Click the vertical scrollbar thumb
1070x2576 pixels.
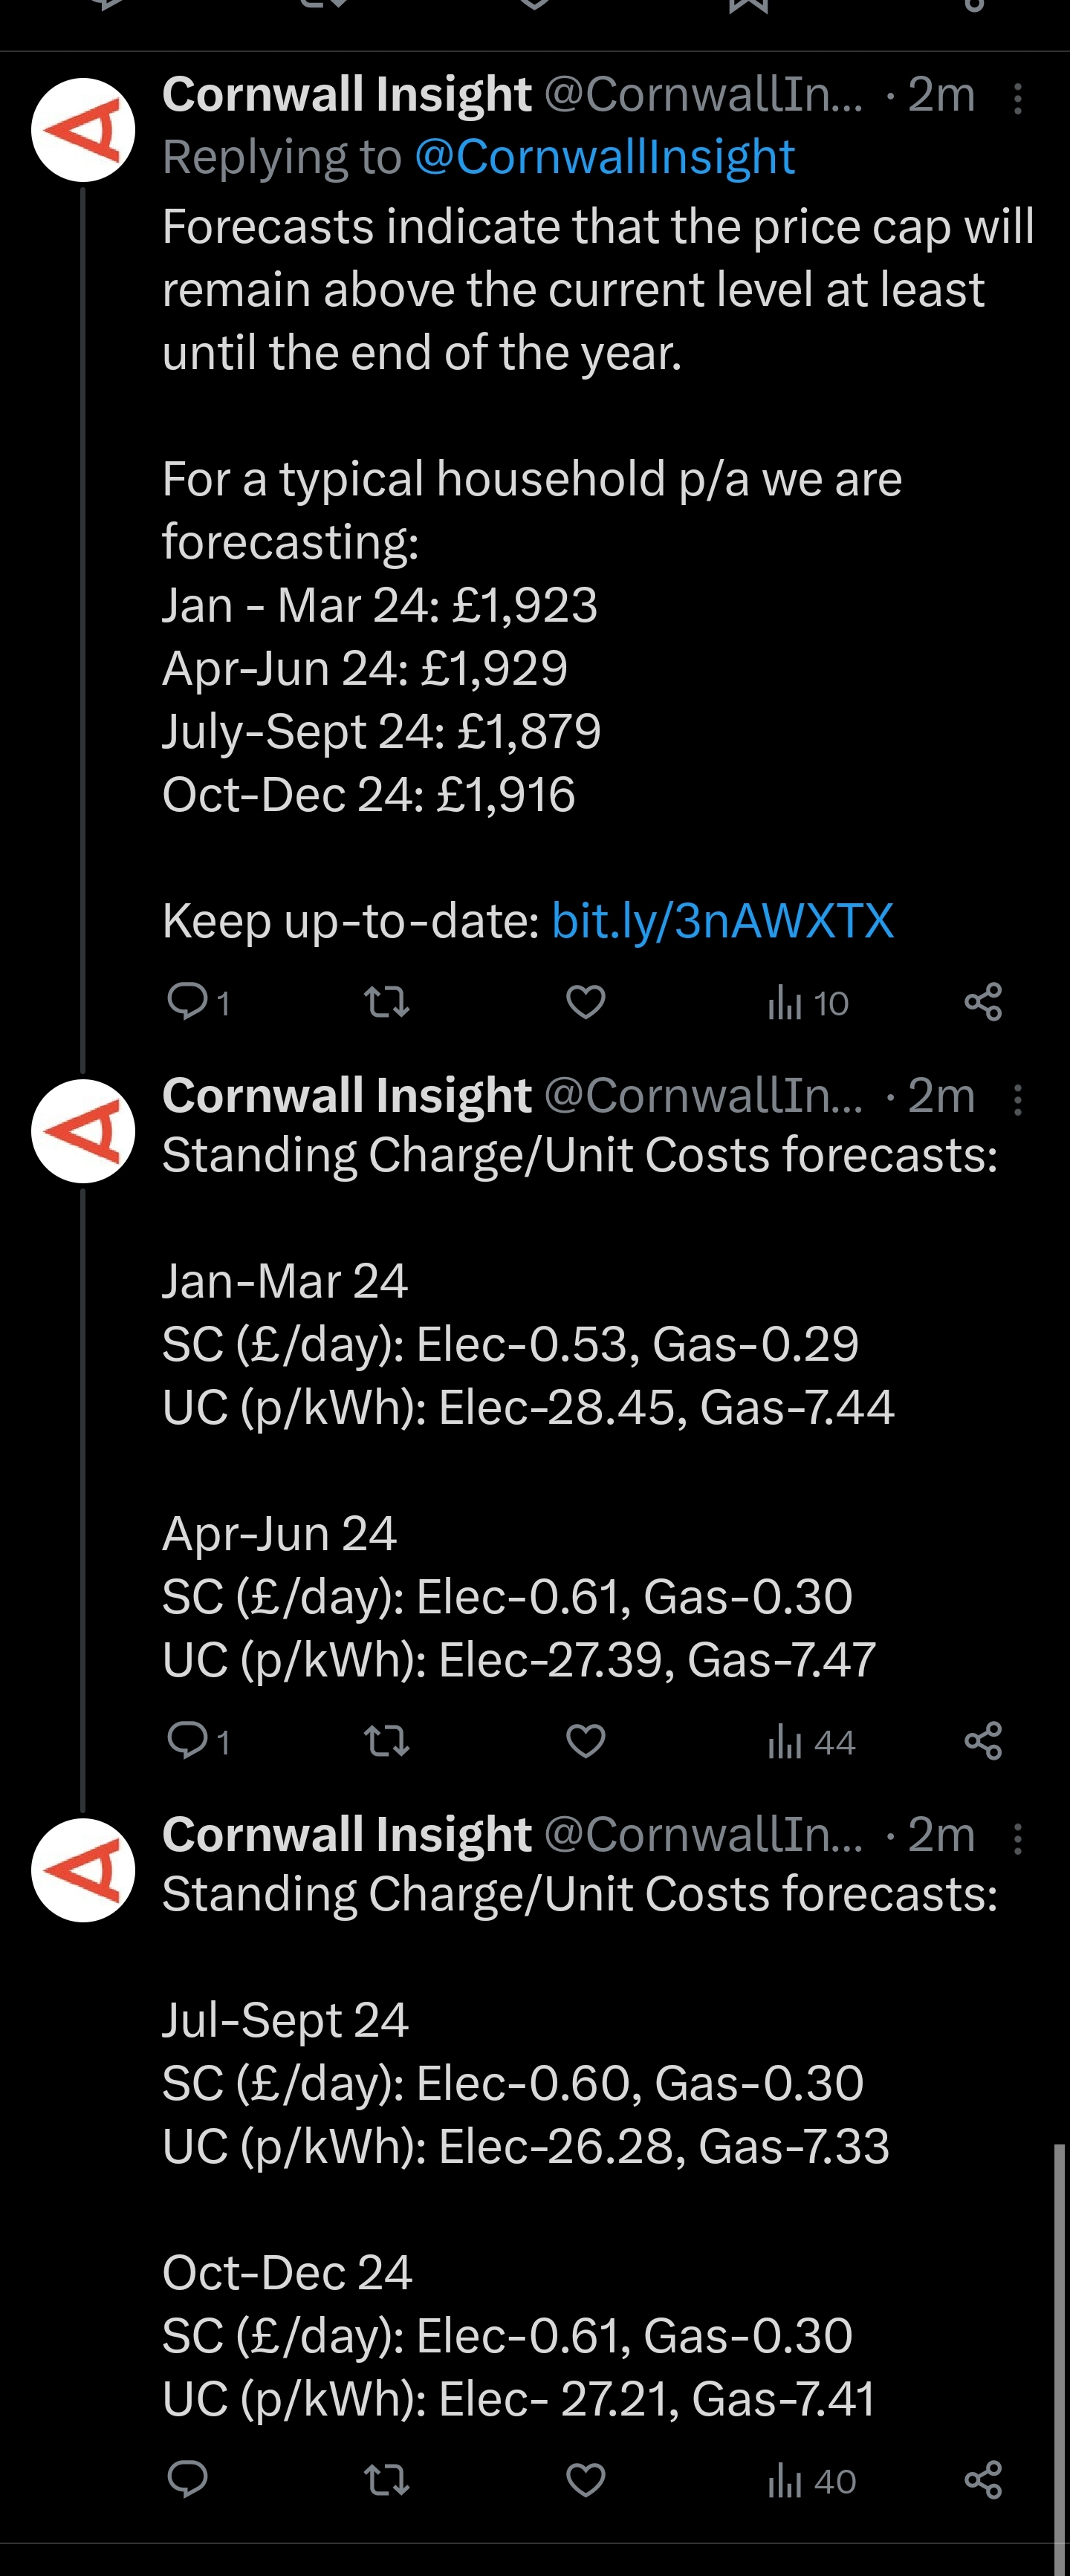point(1059,2358)
